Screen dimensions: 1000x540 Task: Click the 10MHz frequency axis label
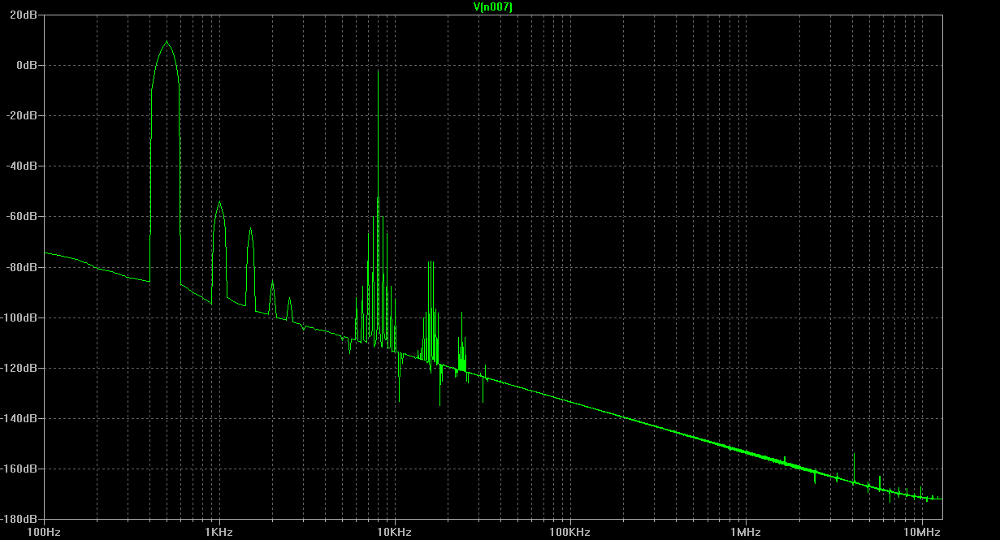click(x=921, y=531)
